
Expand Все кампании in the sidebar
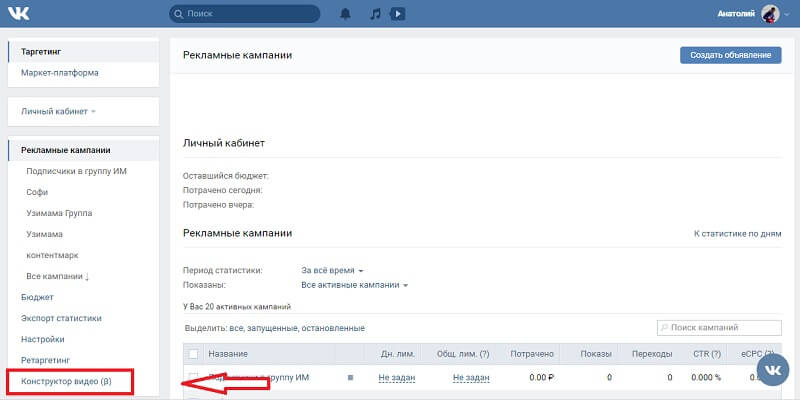coord(58,276)
